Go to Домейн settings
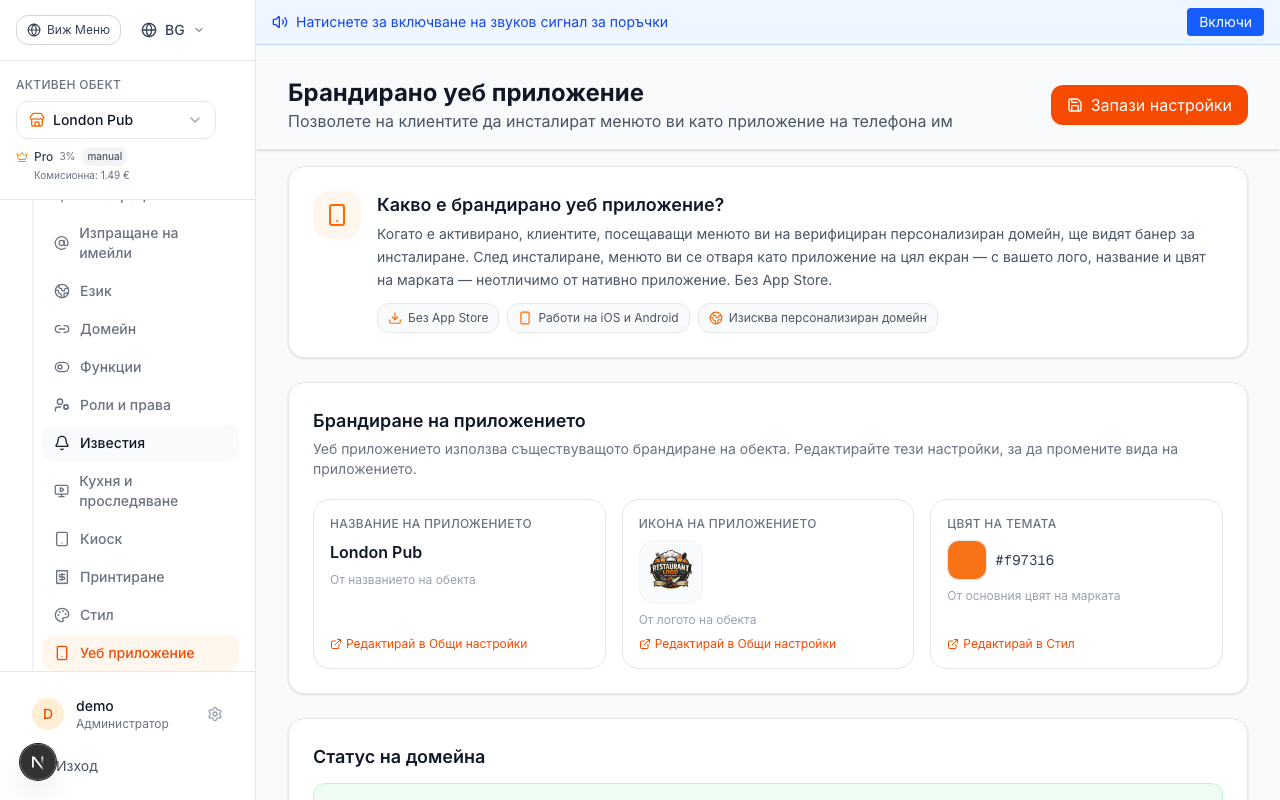Viewport: 1280px width, 800px height. tap(140, 329)
